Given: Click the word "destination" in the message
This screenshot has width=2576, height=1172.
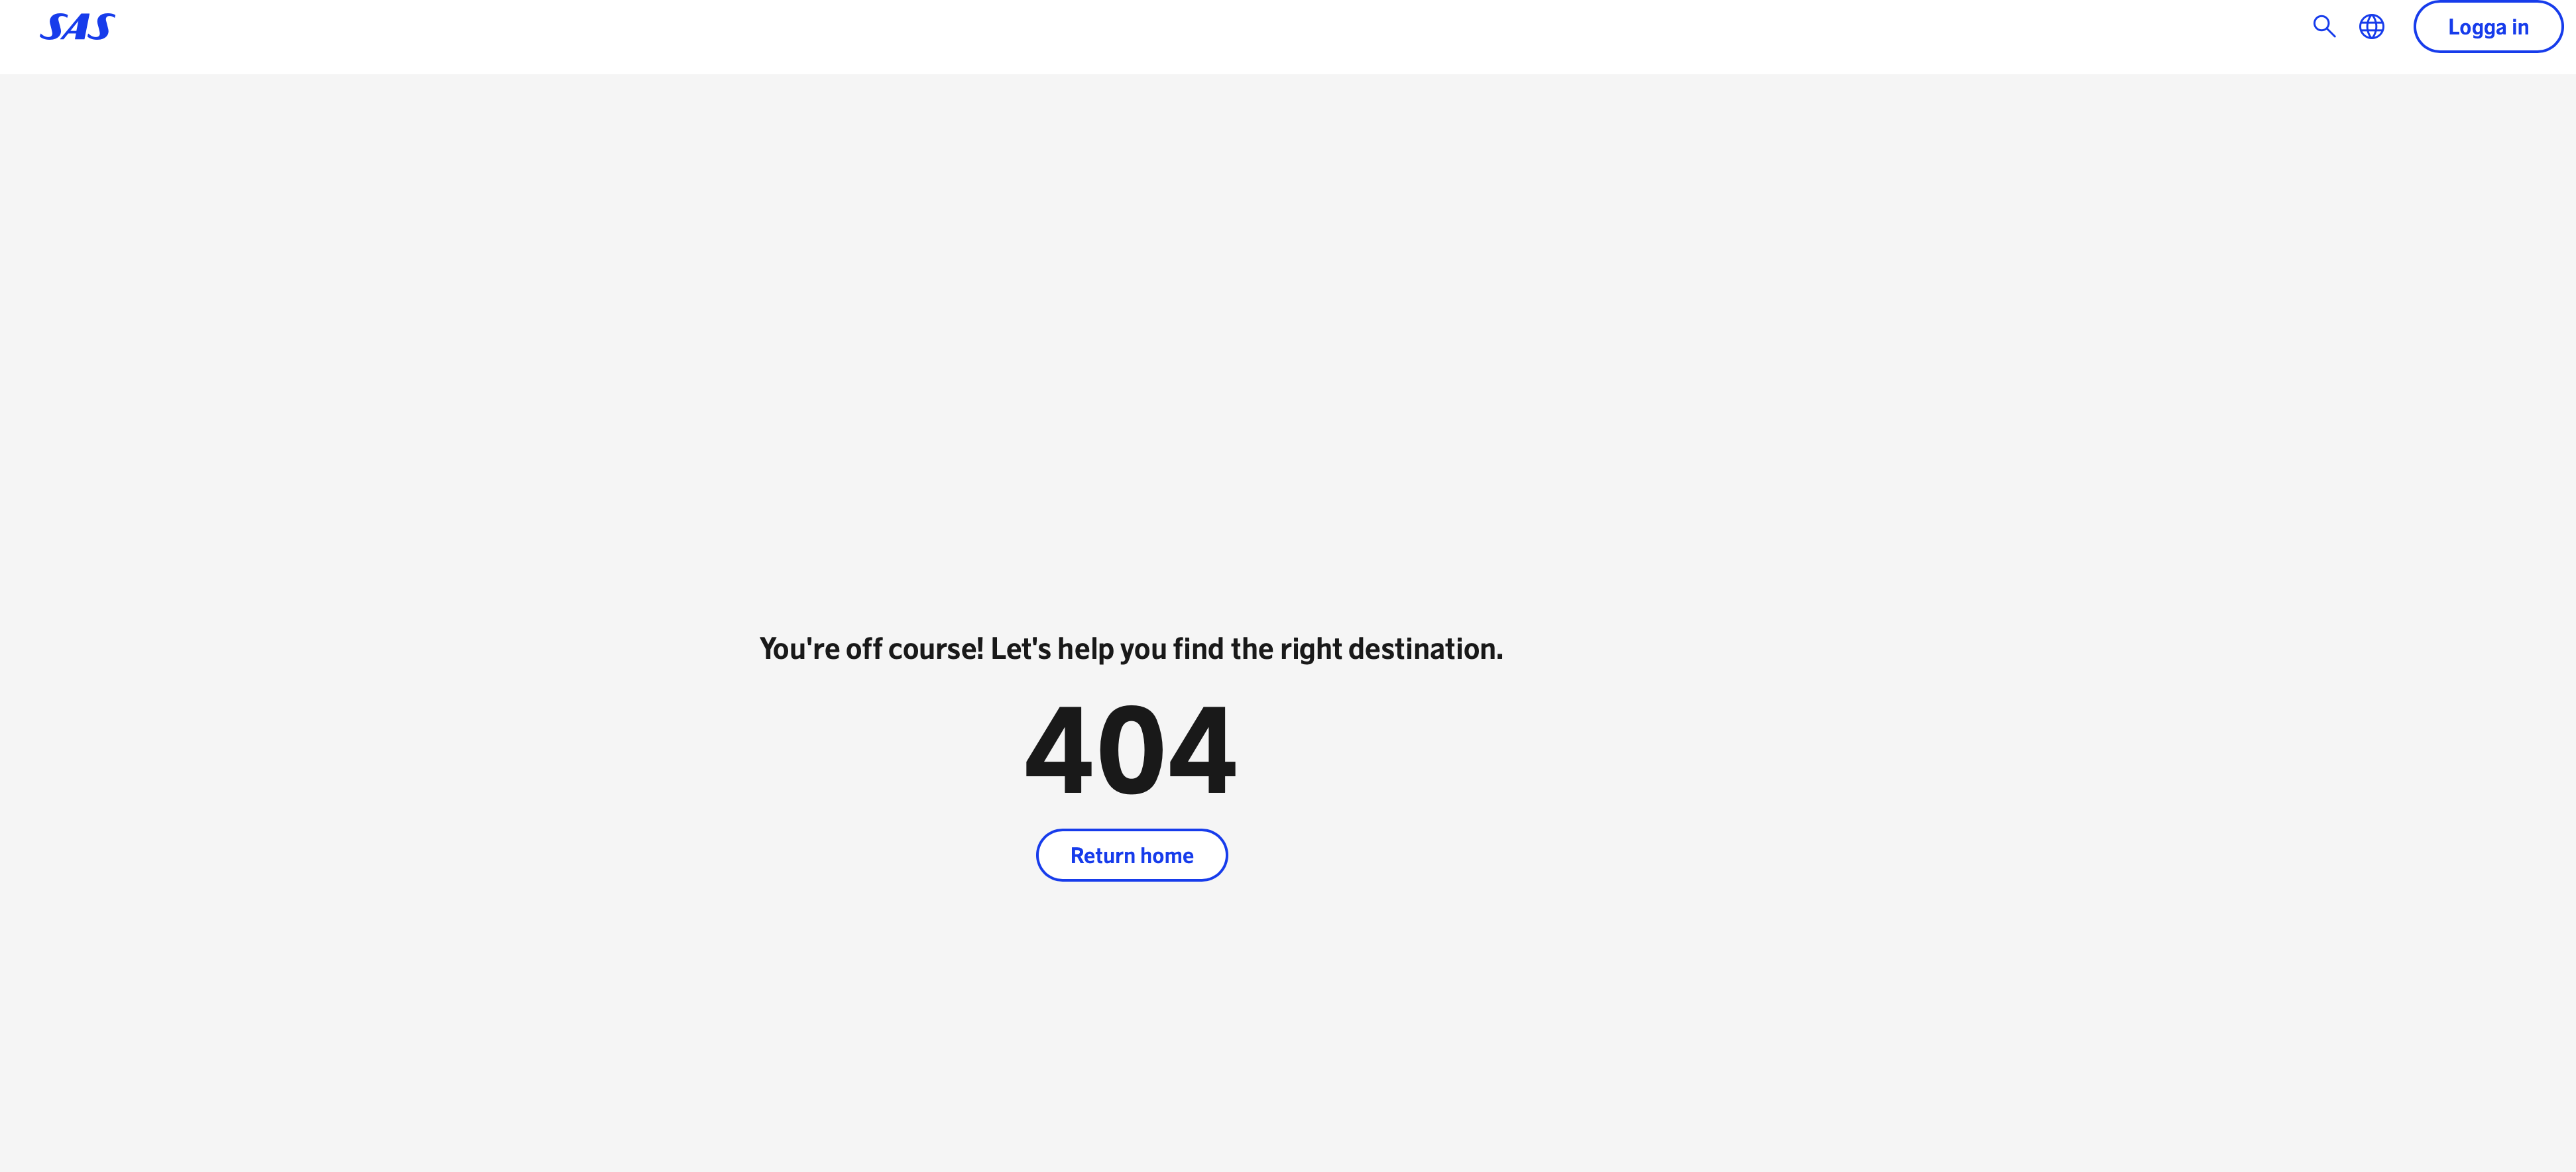Looking at the screenshot, I should (1422, 649).
